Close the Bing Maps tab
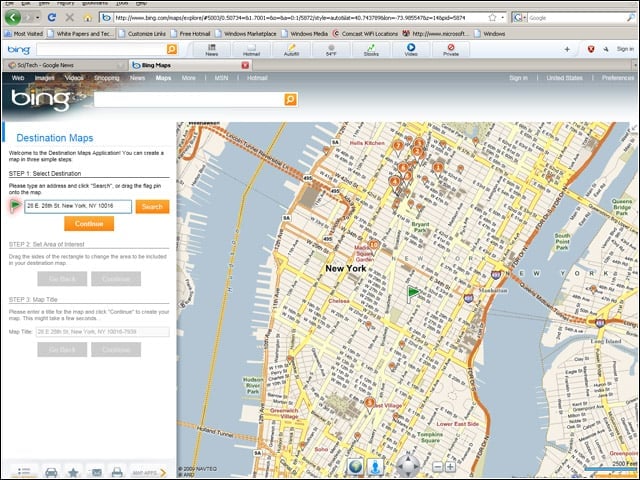The image size is (640, 480). coord(245,65)
